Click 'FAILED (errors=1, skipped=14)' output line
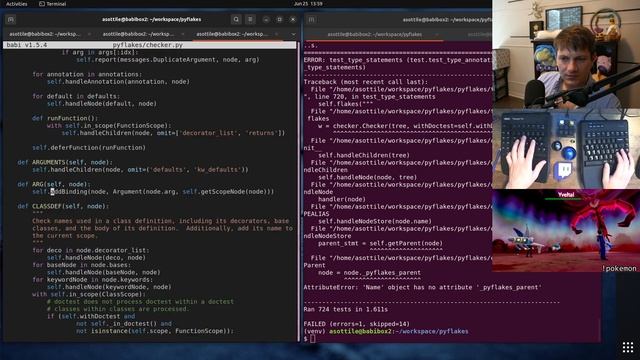 pyautogui.click(x=356, y=324)
